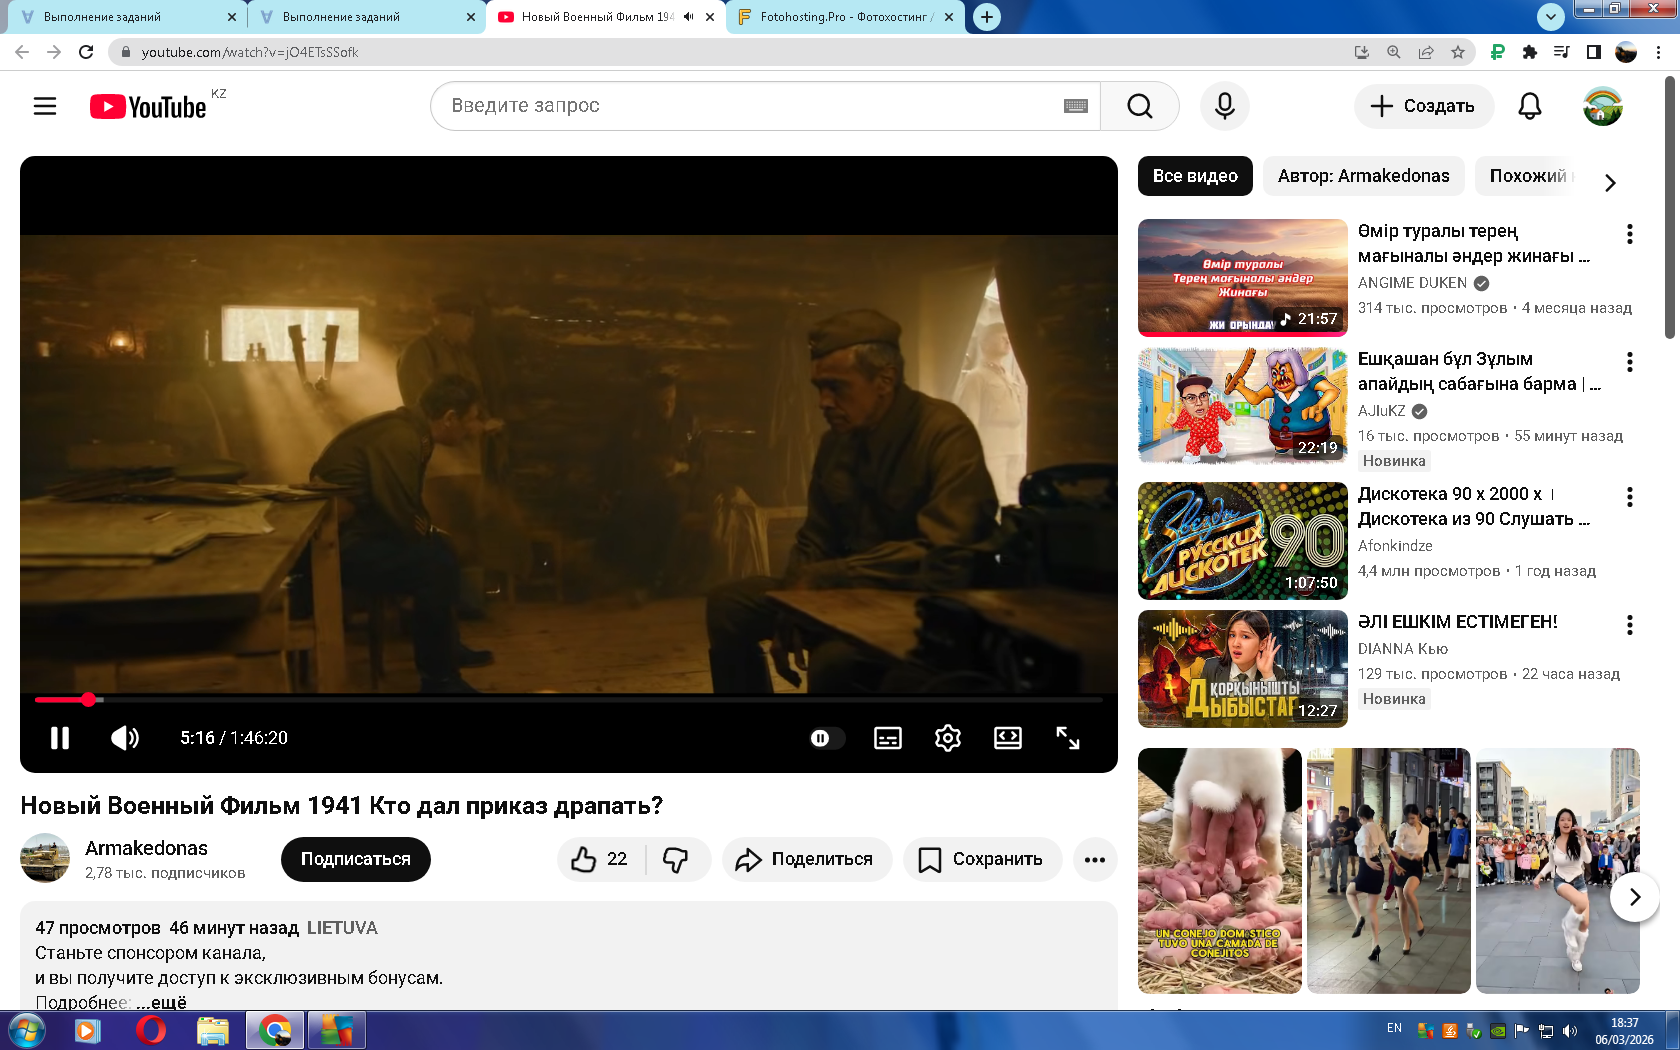Pause the video

pyautogui.click(x=60, y=738)
